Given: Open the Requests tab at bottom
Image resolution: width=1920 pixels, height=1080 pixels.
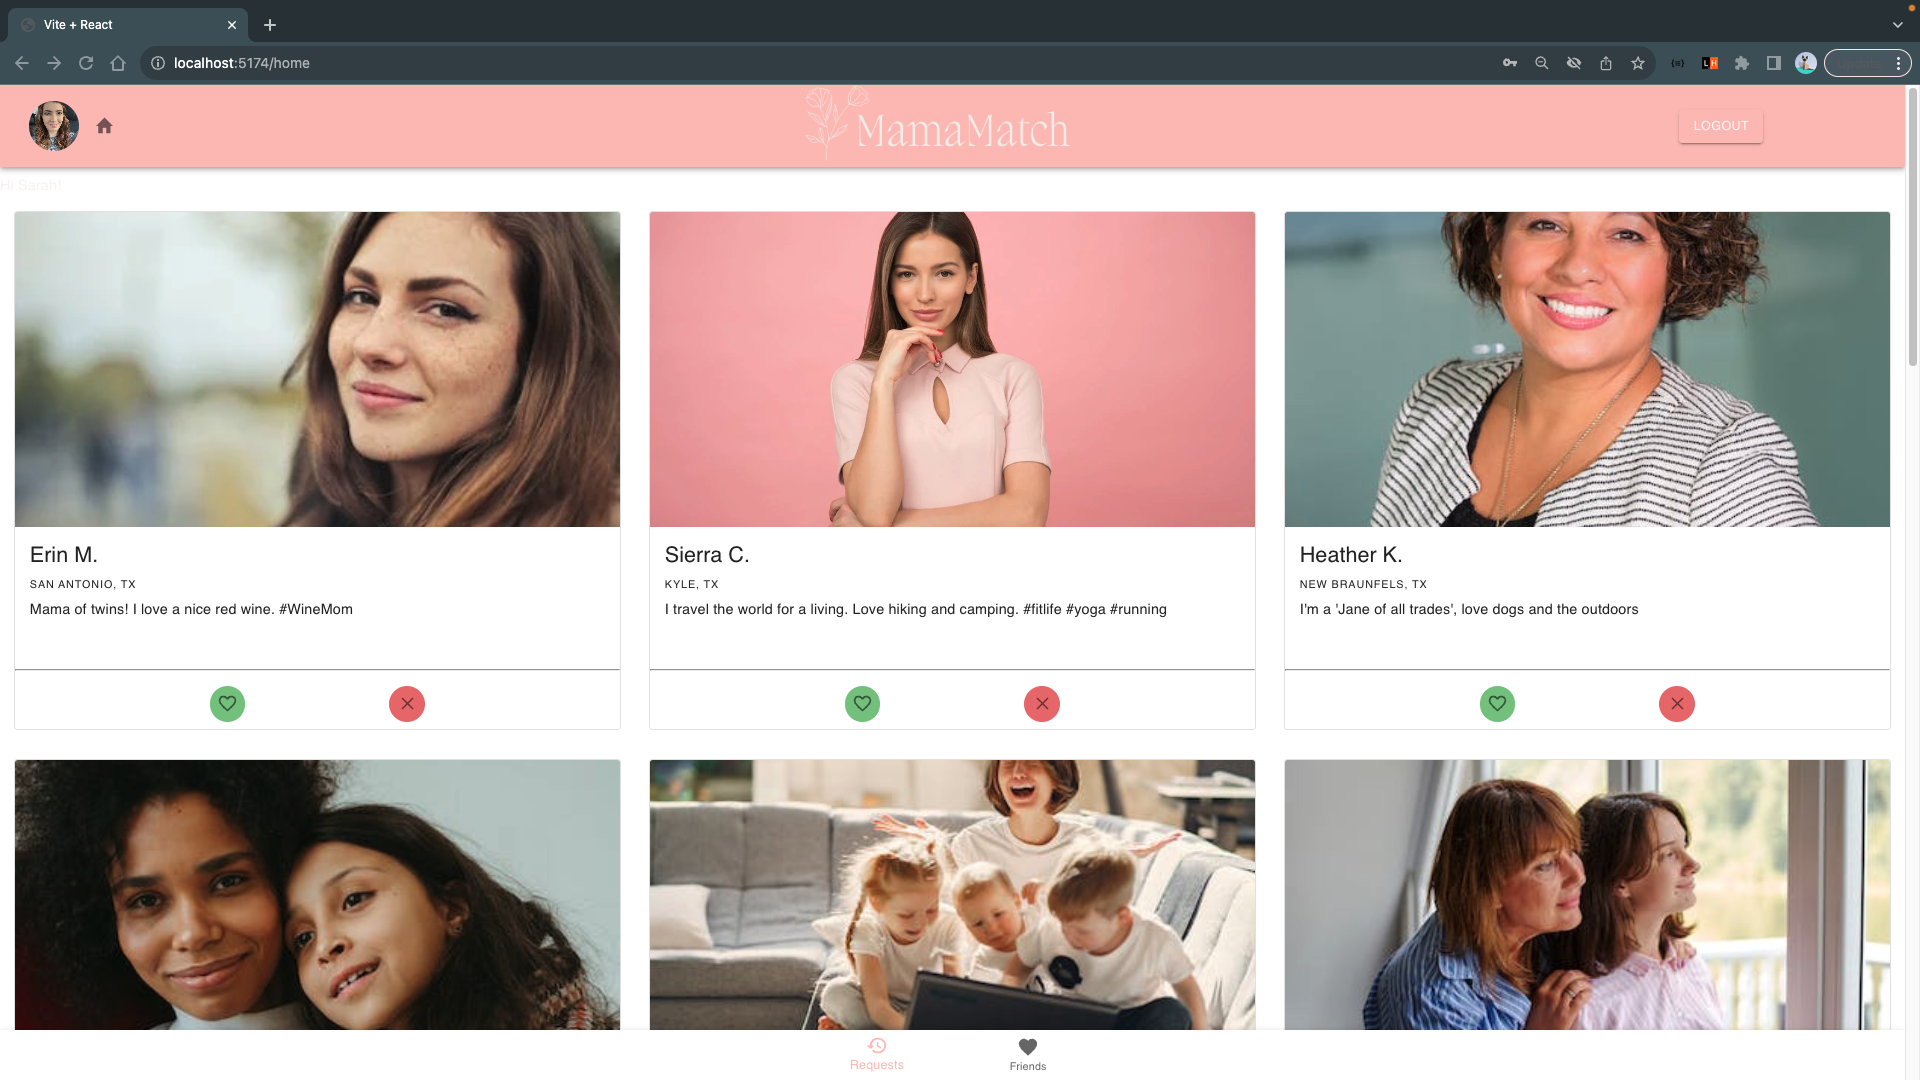Looking at the screenshot, I should (877, 1054).
